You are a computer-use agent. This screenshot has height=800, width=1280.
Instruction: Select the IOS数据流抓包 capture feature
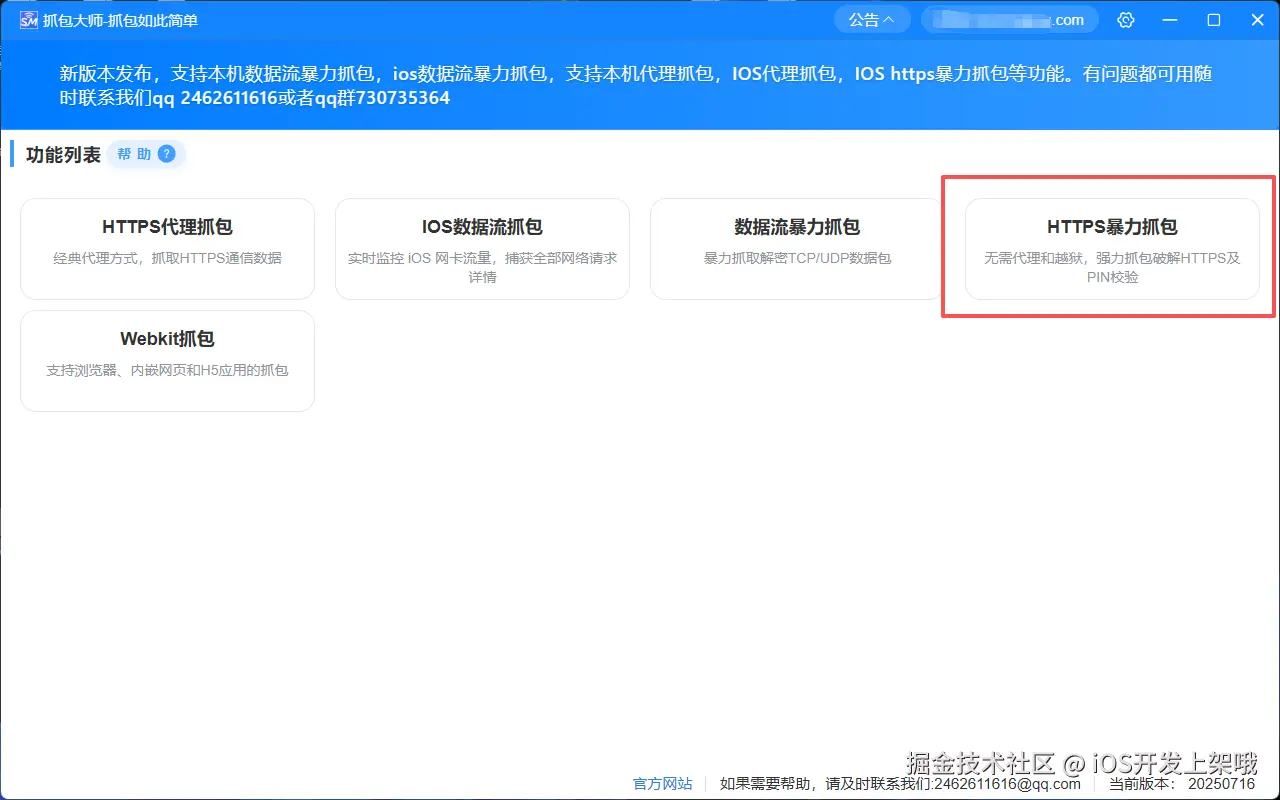pos(482,248)
